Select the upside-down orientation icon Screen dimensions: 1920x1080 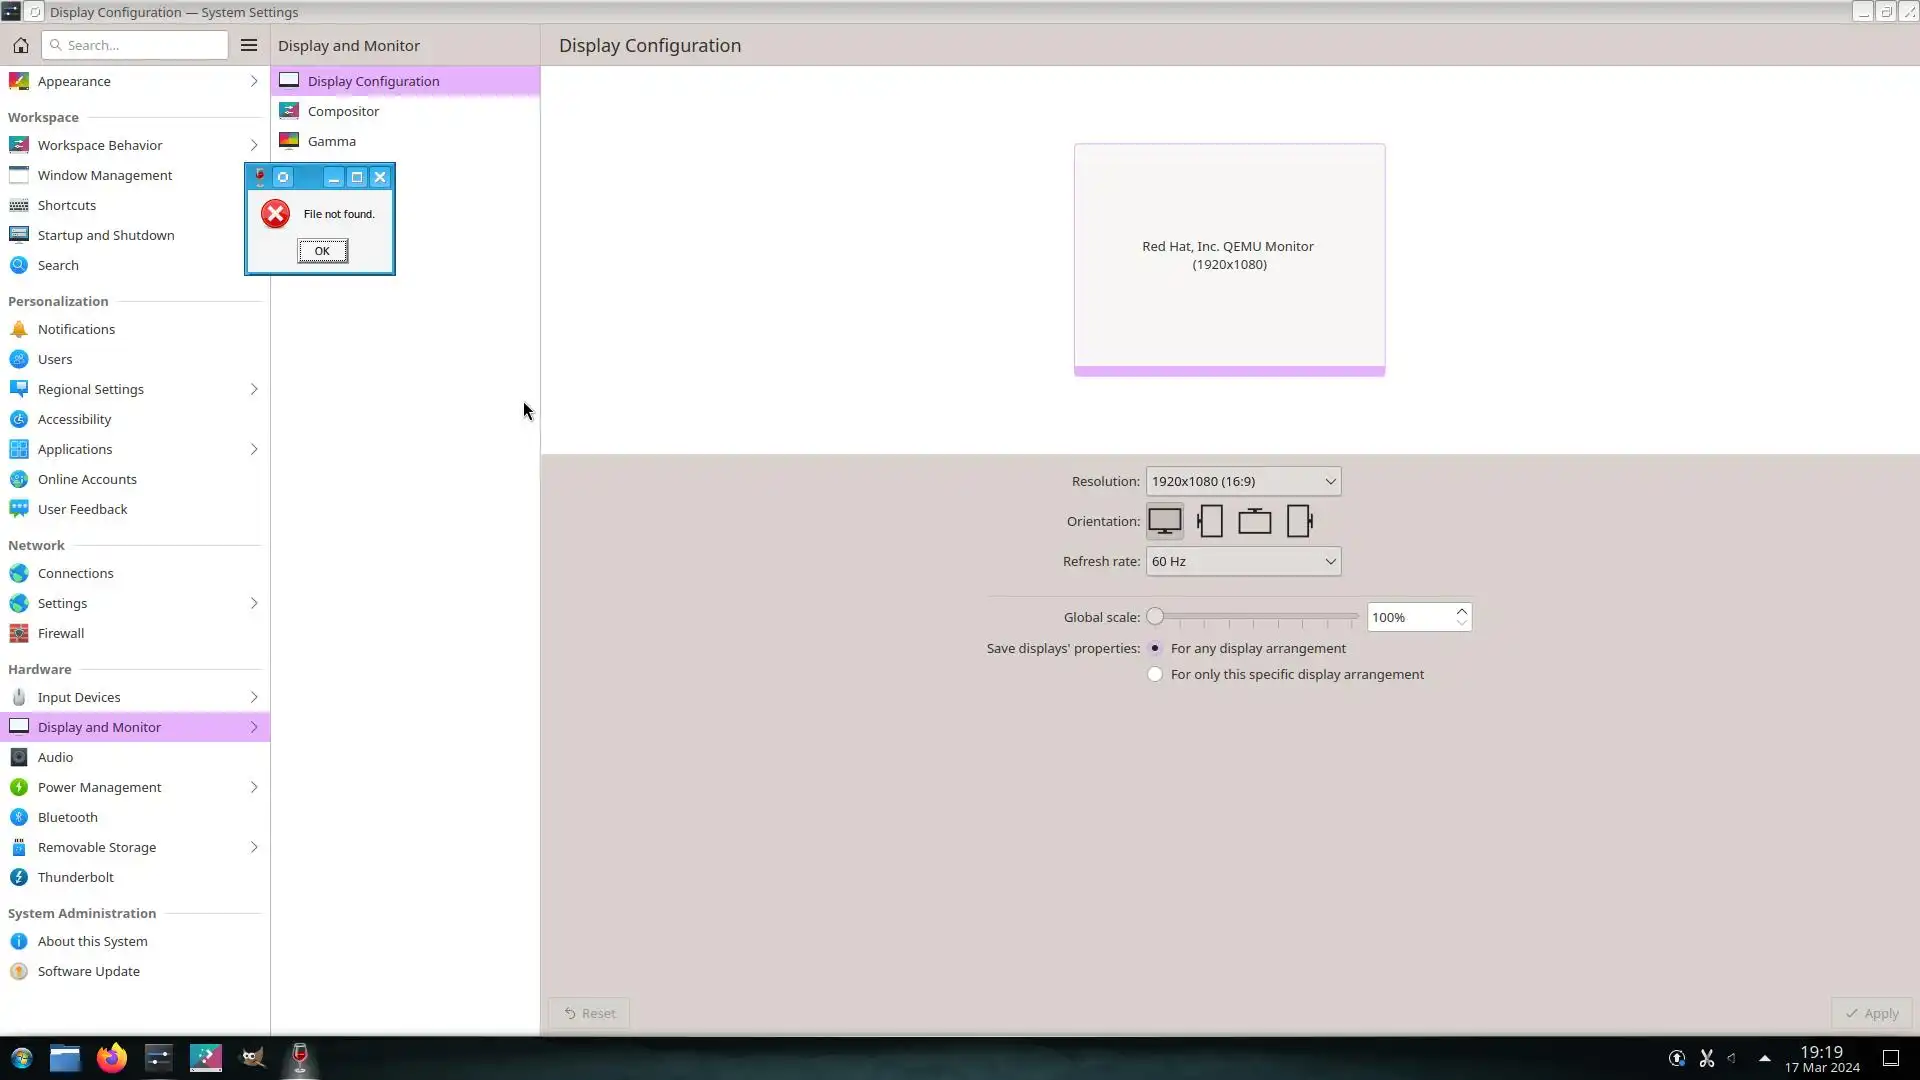pyautogui.click(x=1254, y=521)
